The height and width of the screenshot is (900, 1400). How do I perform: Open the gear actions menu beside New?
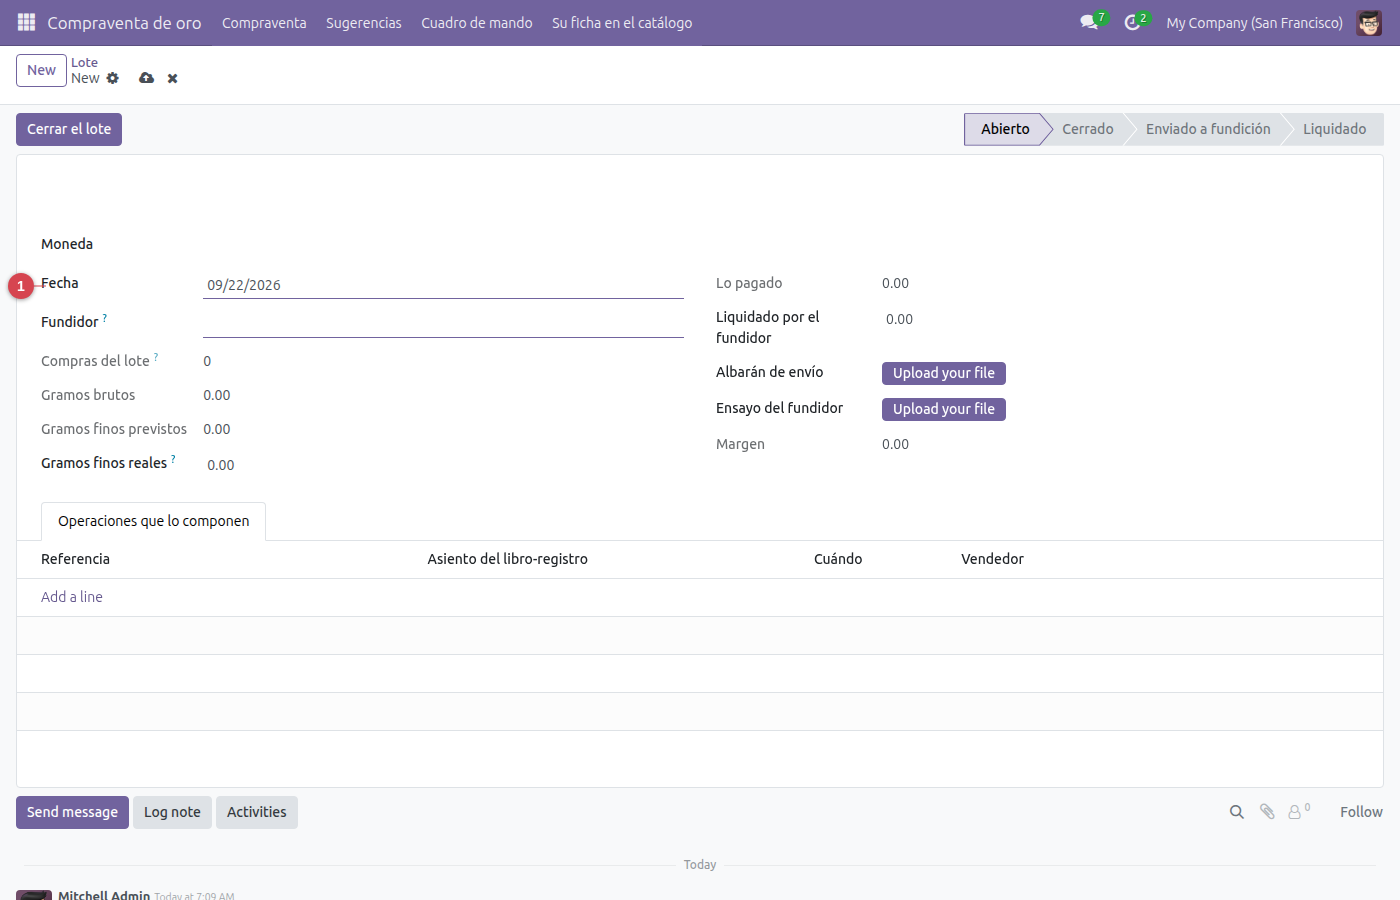(113, 78)
